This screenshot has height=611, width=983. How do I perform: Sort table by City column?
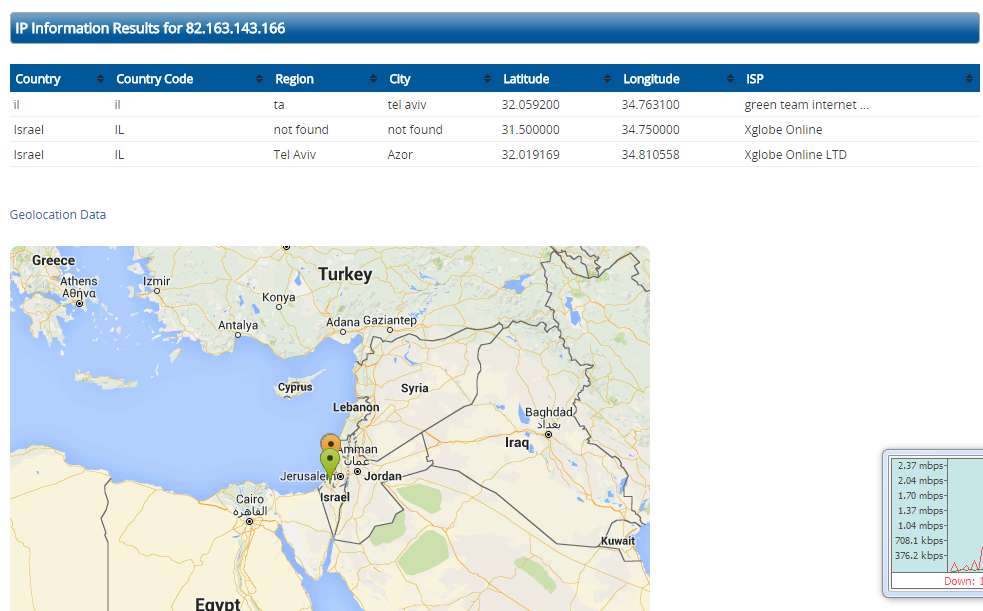tap(441, 79)
